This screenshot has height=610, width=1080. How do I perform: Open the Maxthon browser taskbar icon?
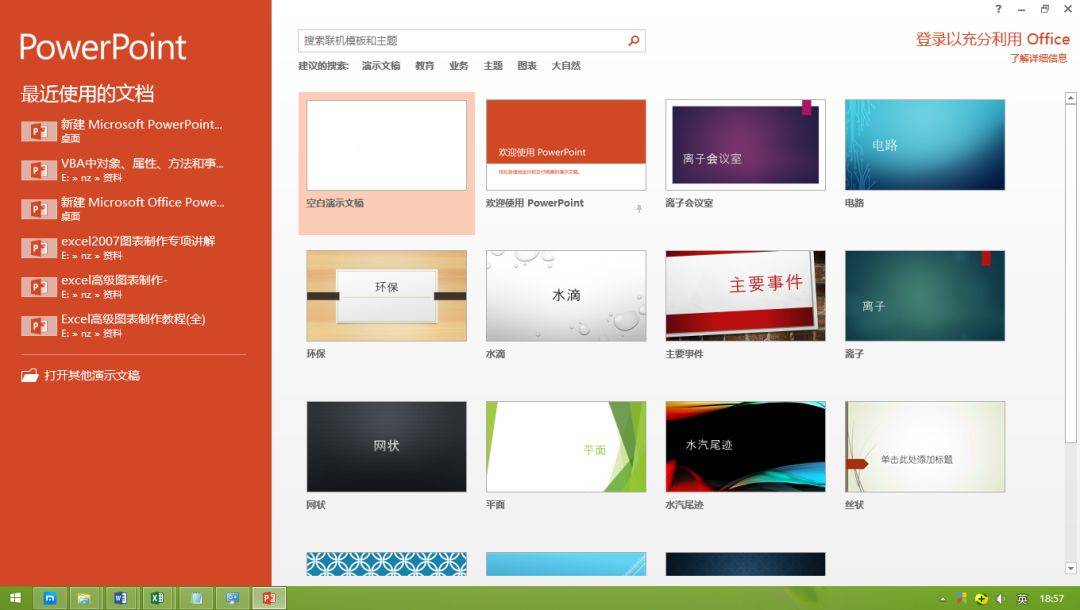point(50,598)
